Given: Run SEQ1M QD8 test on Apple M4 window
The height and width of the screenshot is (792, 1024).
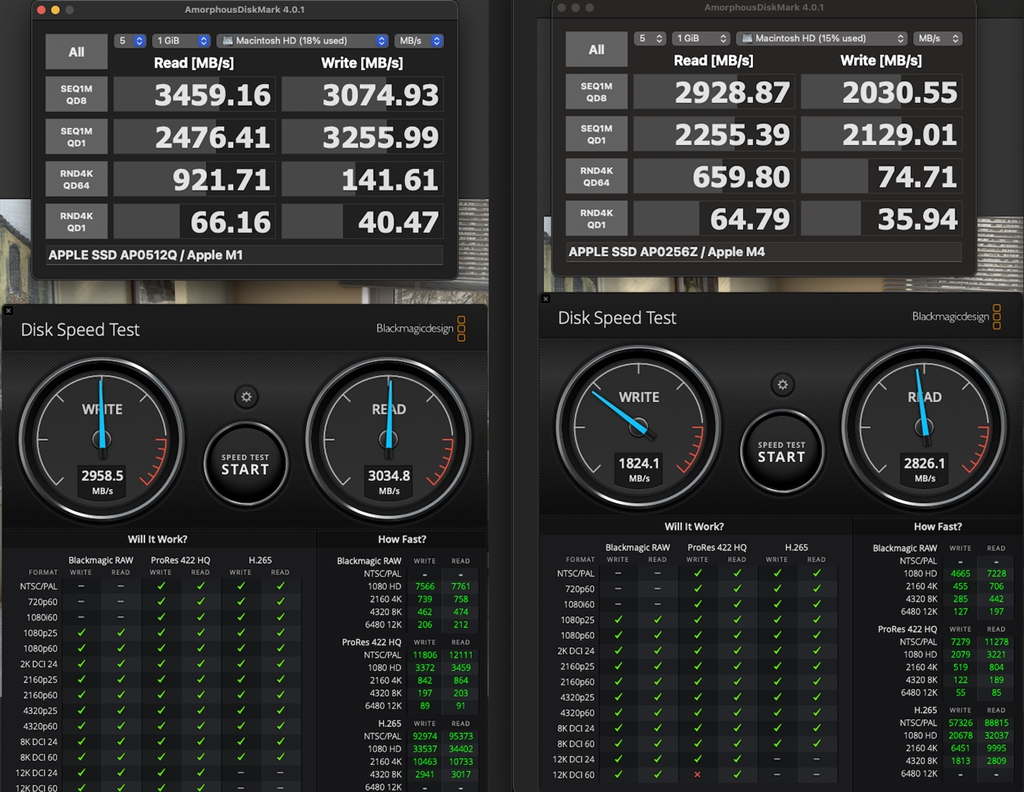Looking at the screenshot, I should point(596,92).
